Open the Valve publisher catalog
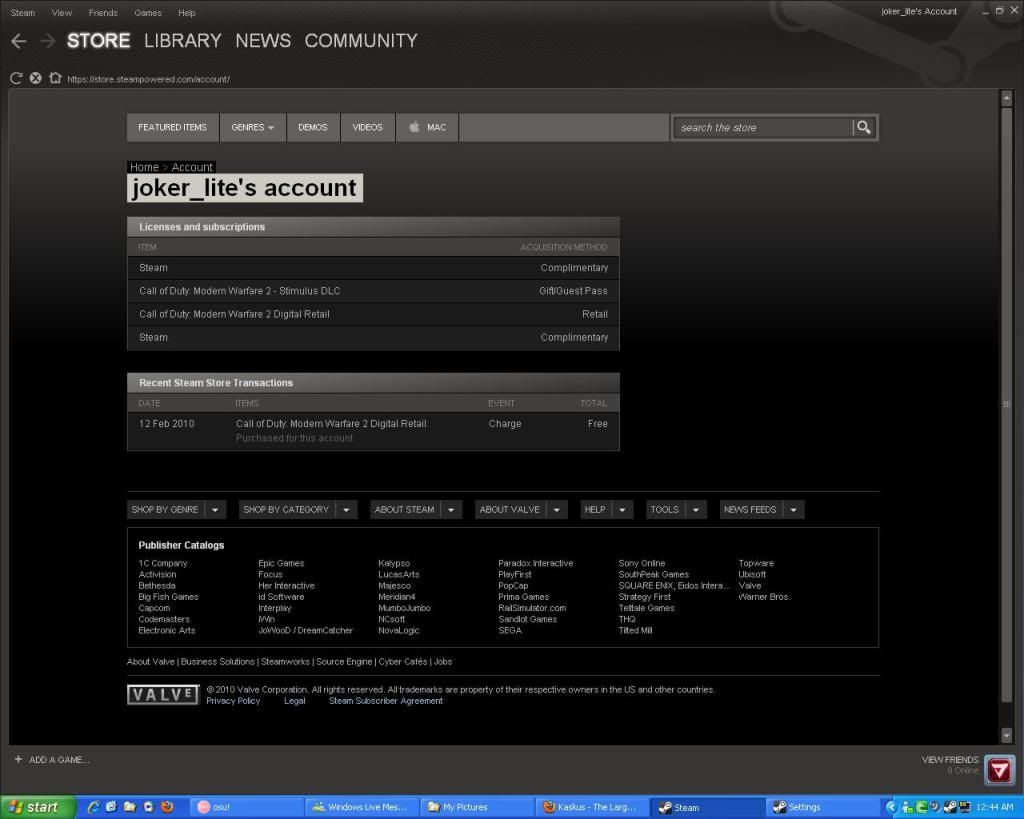This screenshot has width=1024, height=819. coord(750,585)
